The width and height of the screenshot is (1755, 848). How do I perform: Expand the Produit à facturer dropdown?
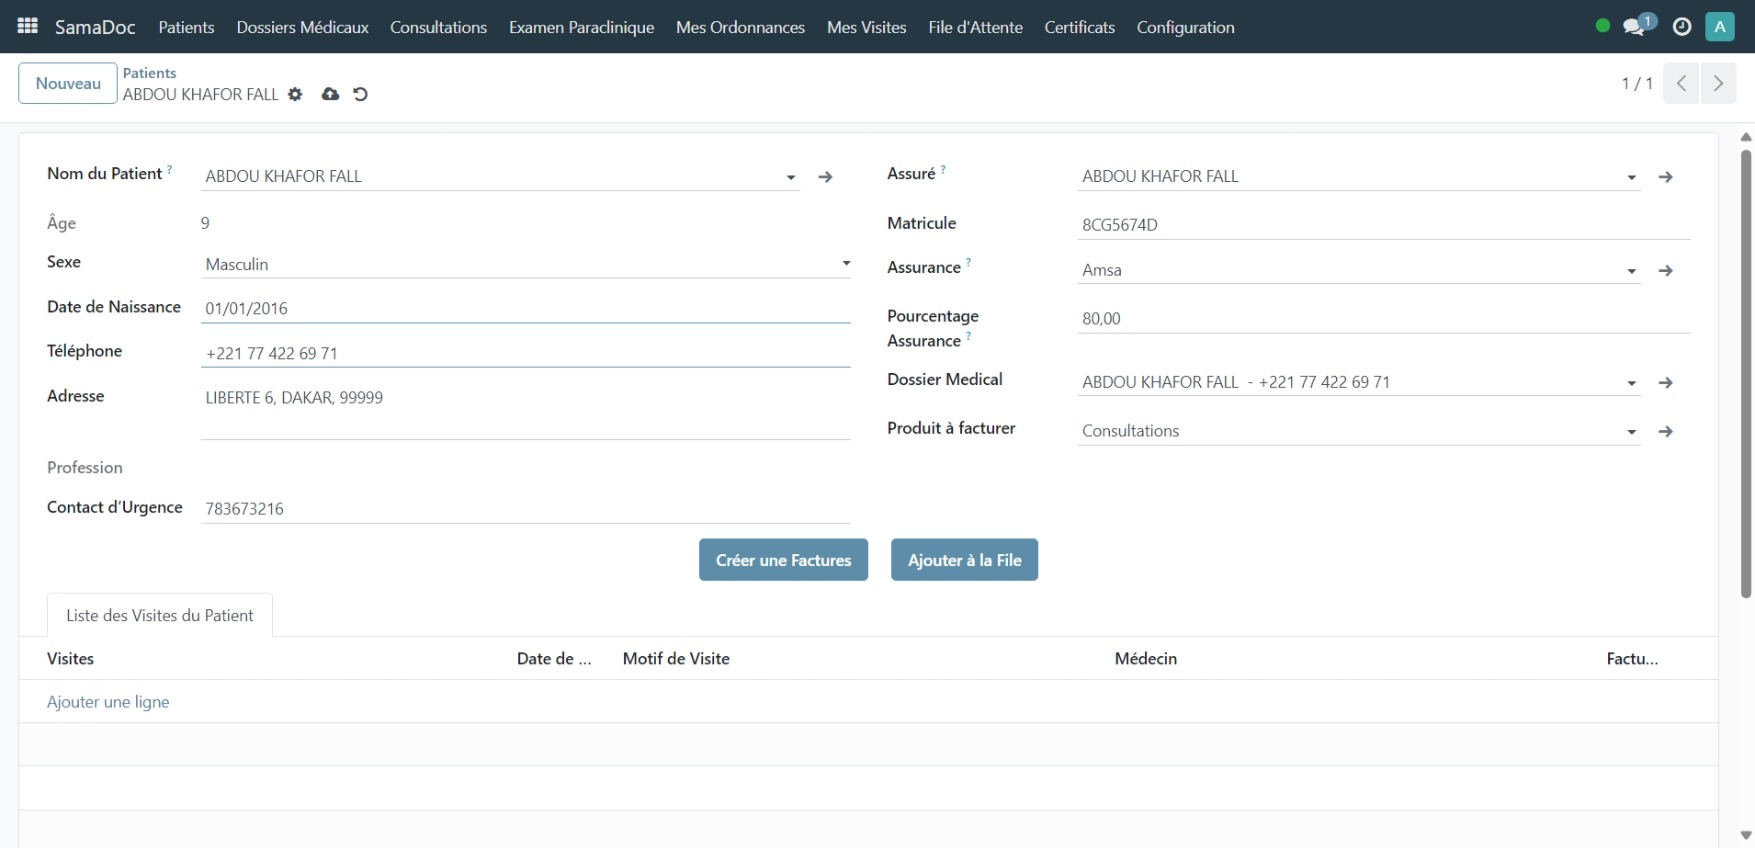pyautogui.click(x=1631, y=432)
